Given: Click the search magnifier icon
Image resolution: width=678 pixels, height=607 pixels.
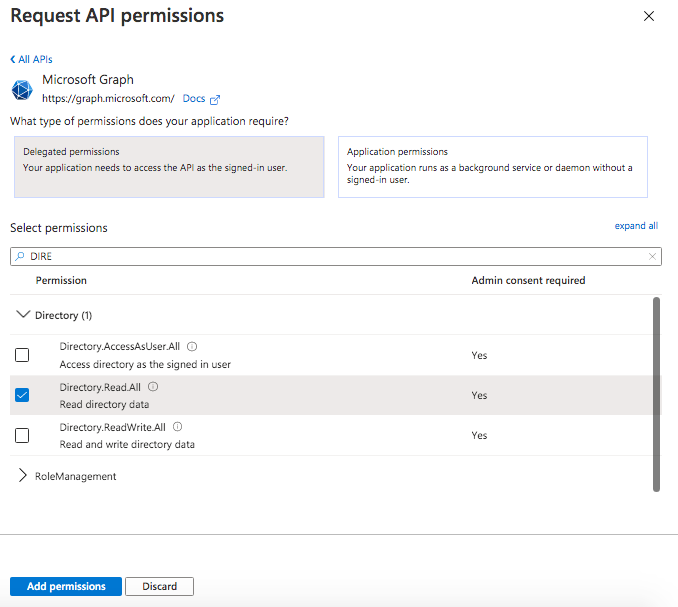Looking at the screenshot, I should (19, 256).
